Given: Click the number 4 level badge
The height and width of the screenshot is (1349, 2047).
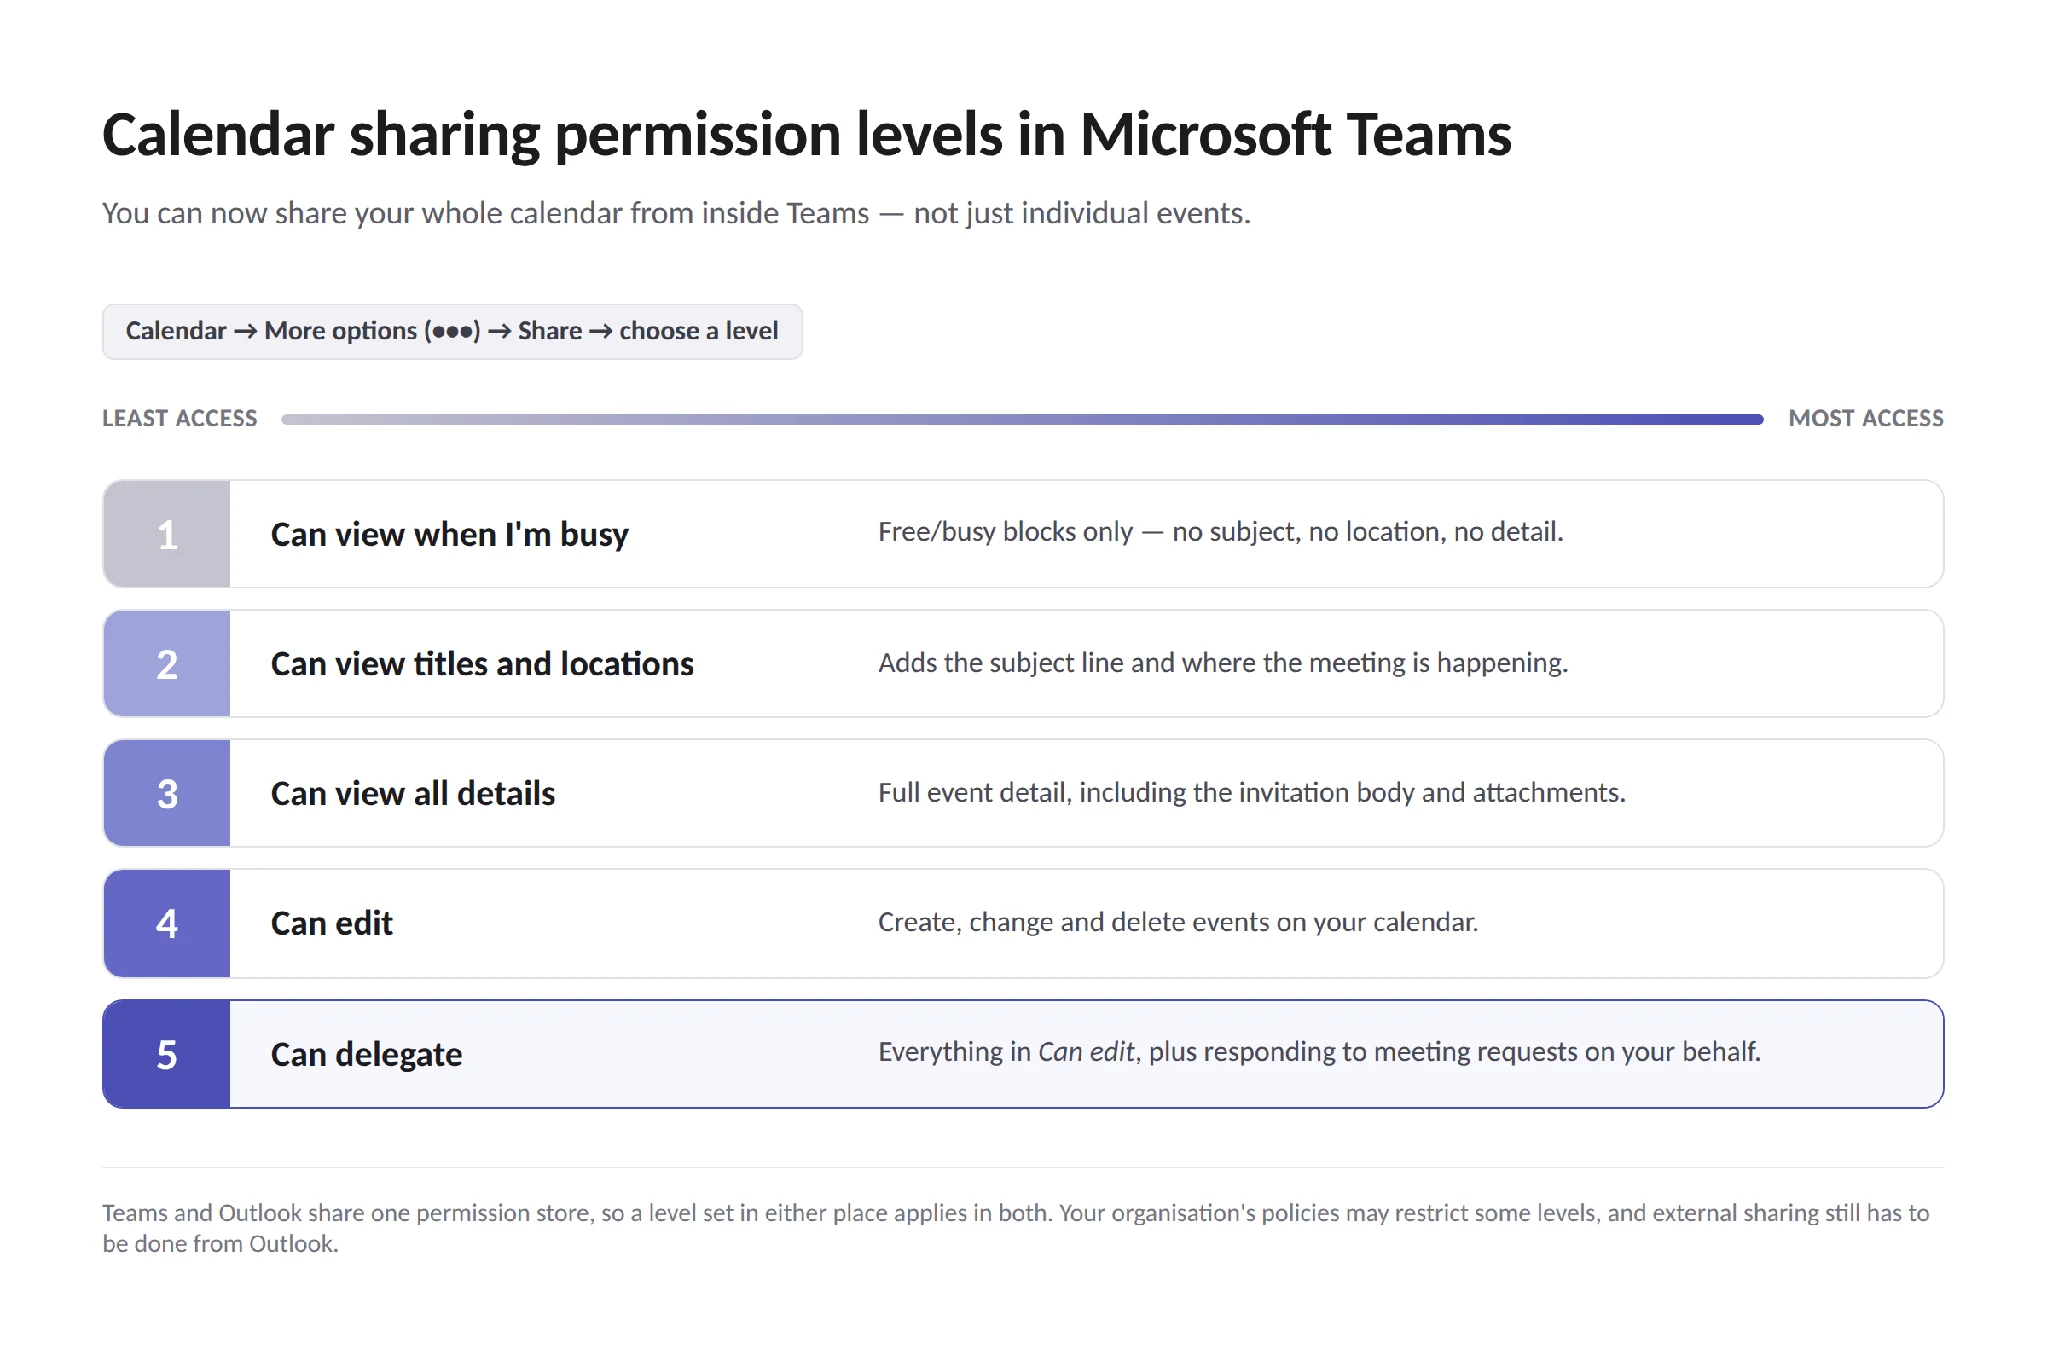Looking at the screenshot, I should point(167,923).
